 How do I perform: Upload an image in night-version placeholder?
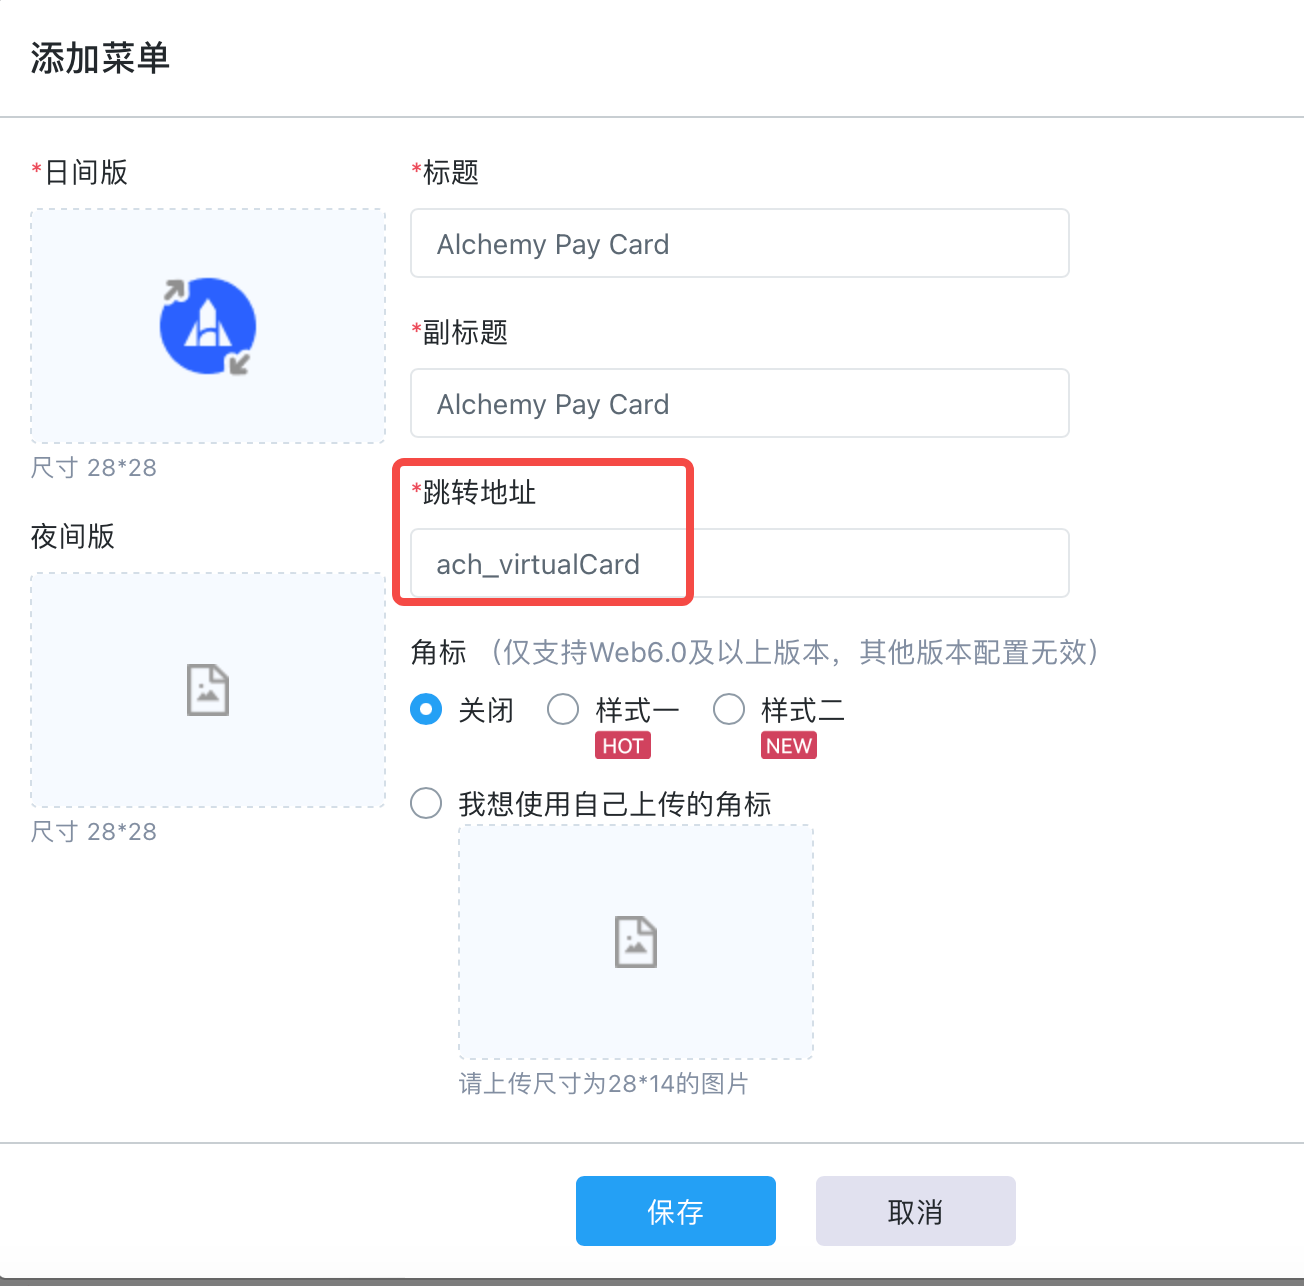click(208, 690)
